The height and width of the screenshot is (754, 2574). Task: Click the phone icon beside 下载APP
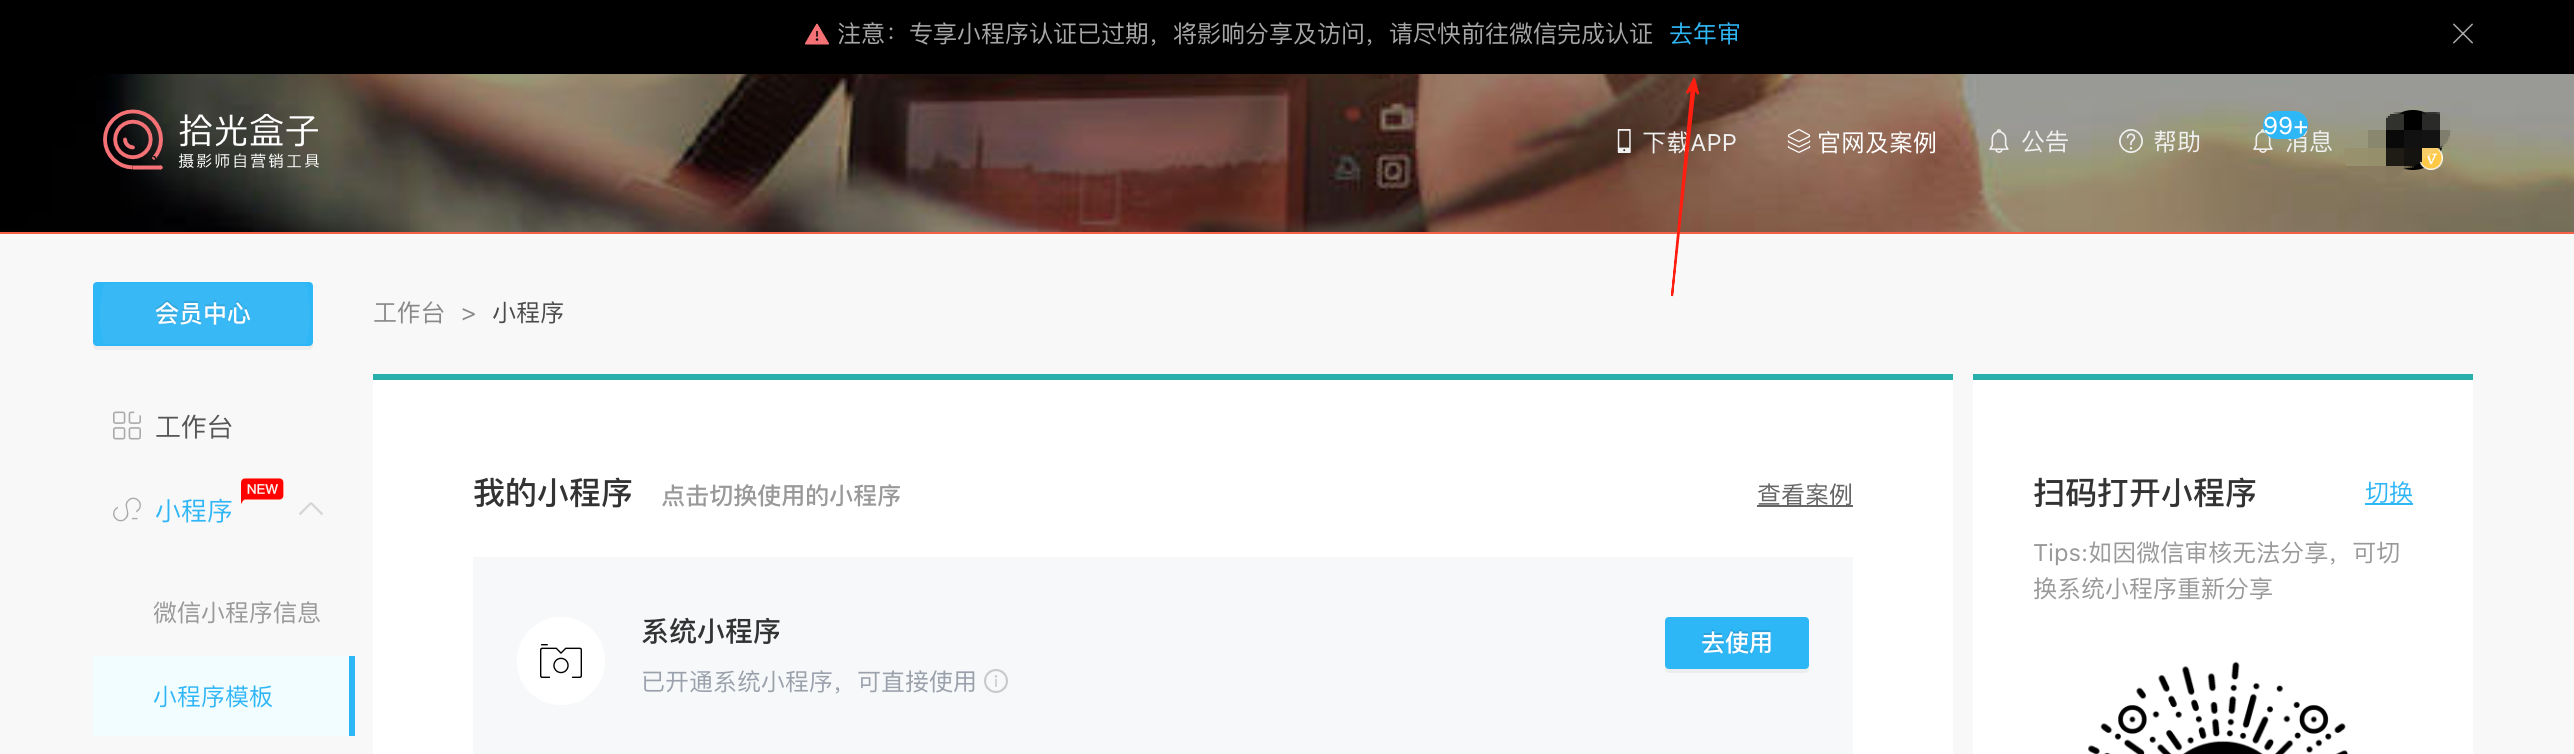(1624, 141)
